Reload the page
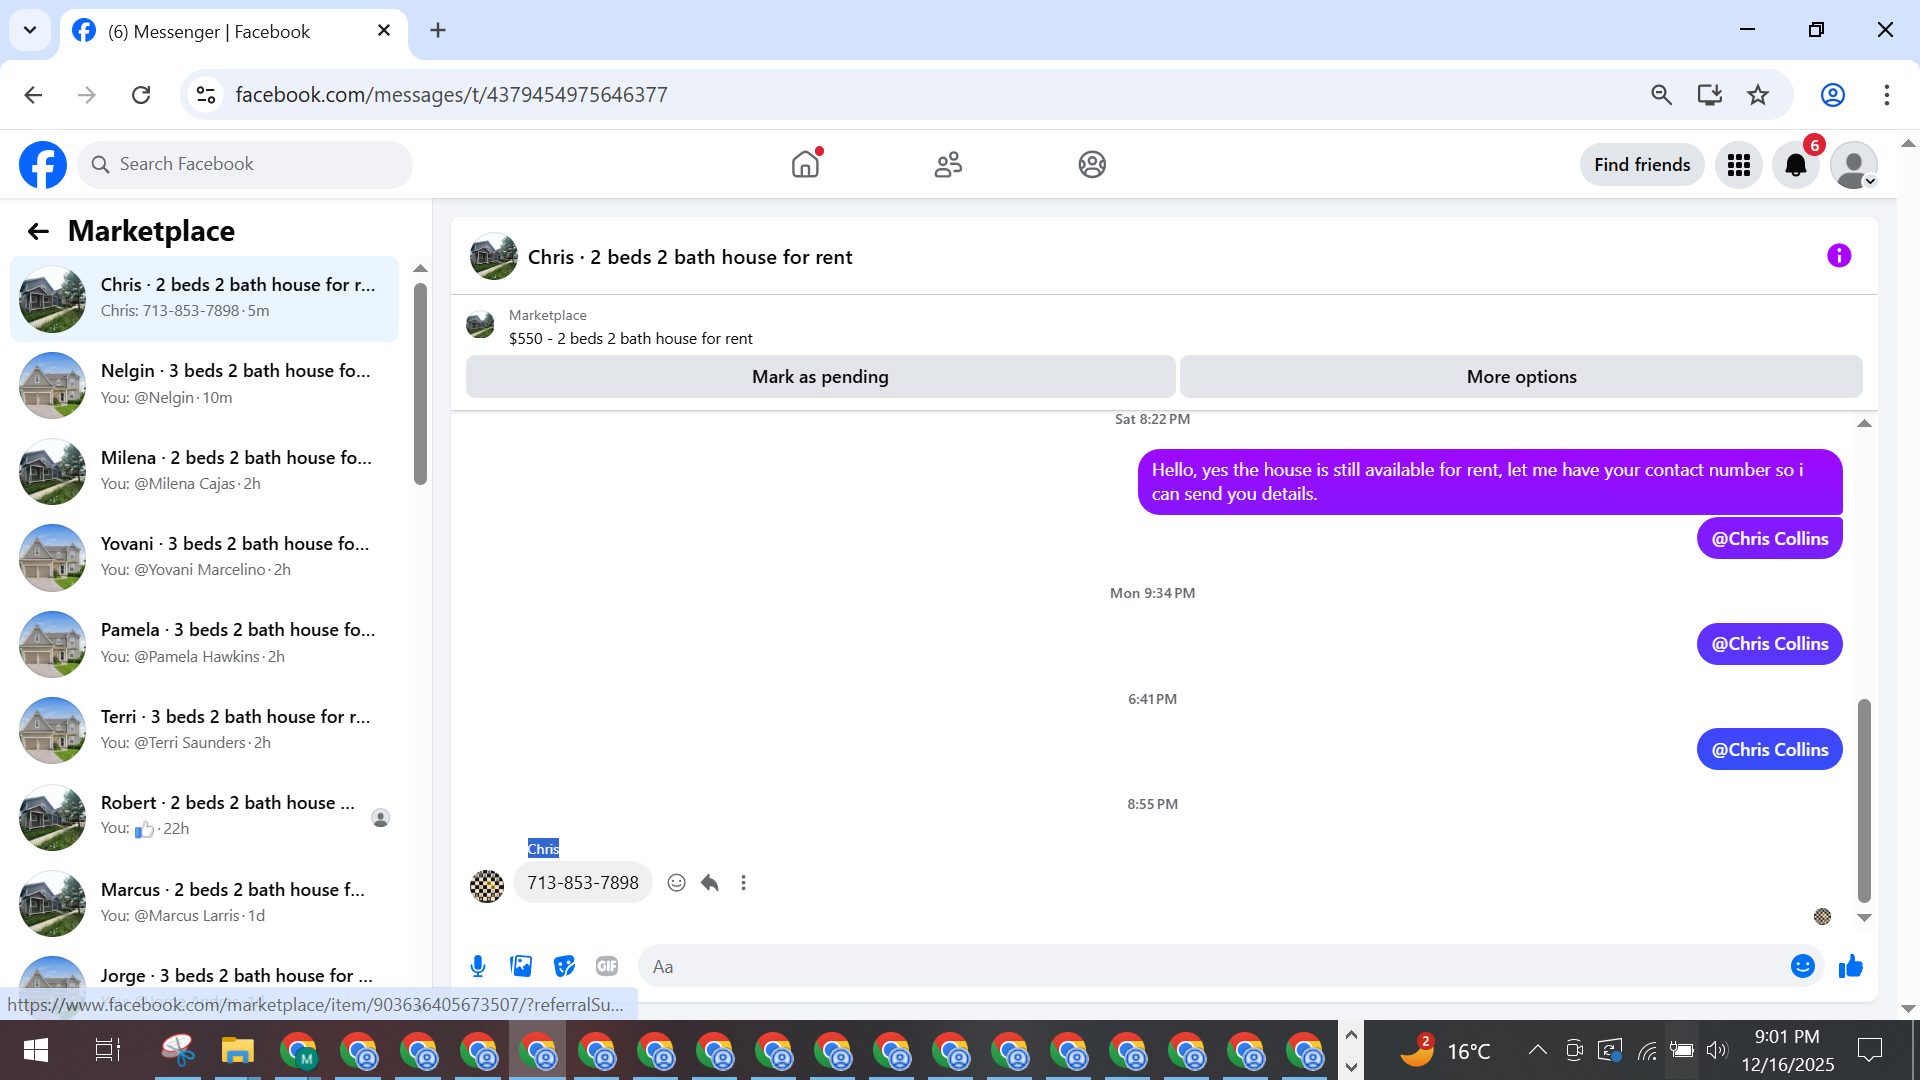This screenshot has height=1080, width=1920. coord(141,95)
